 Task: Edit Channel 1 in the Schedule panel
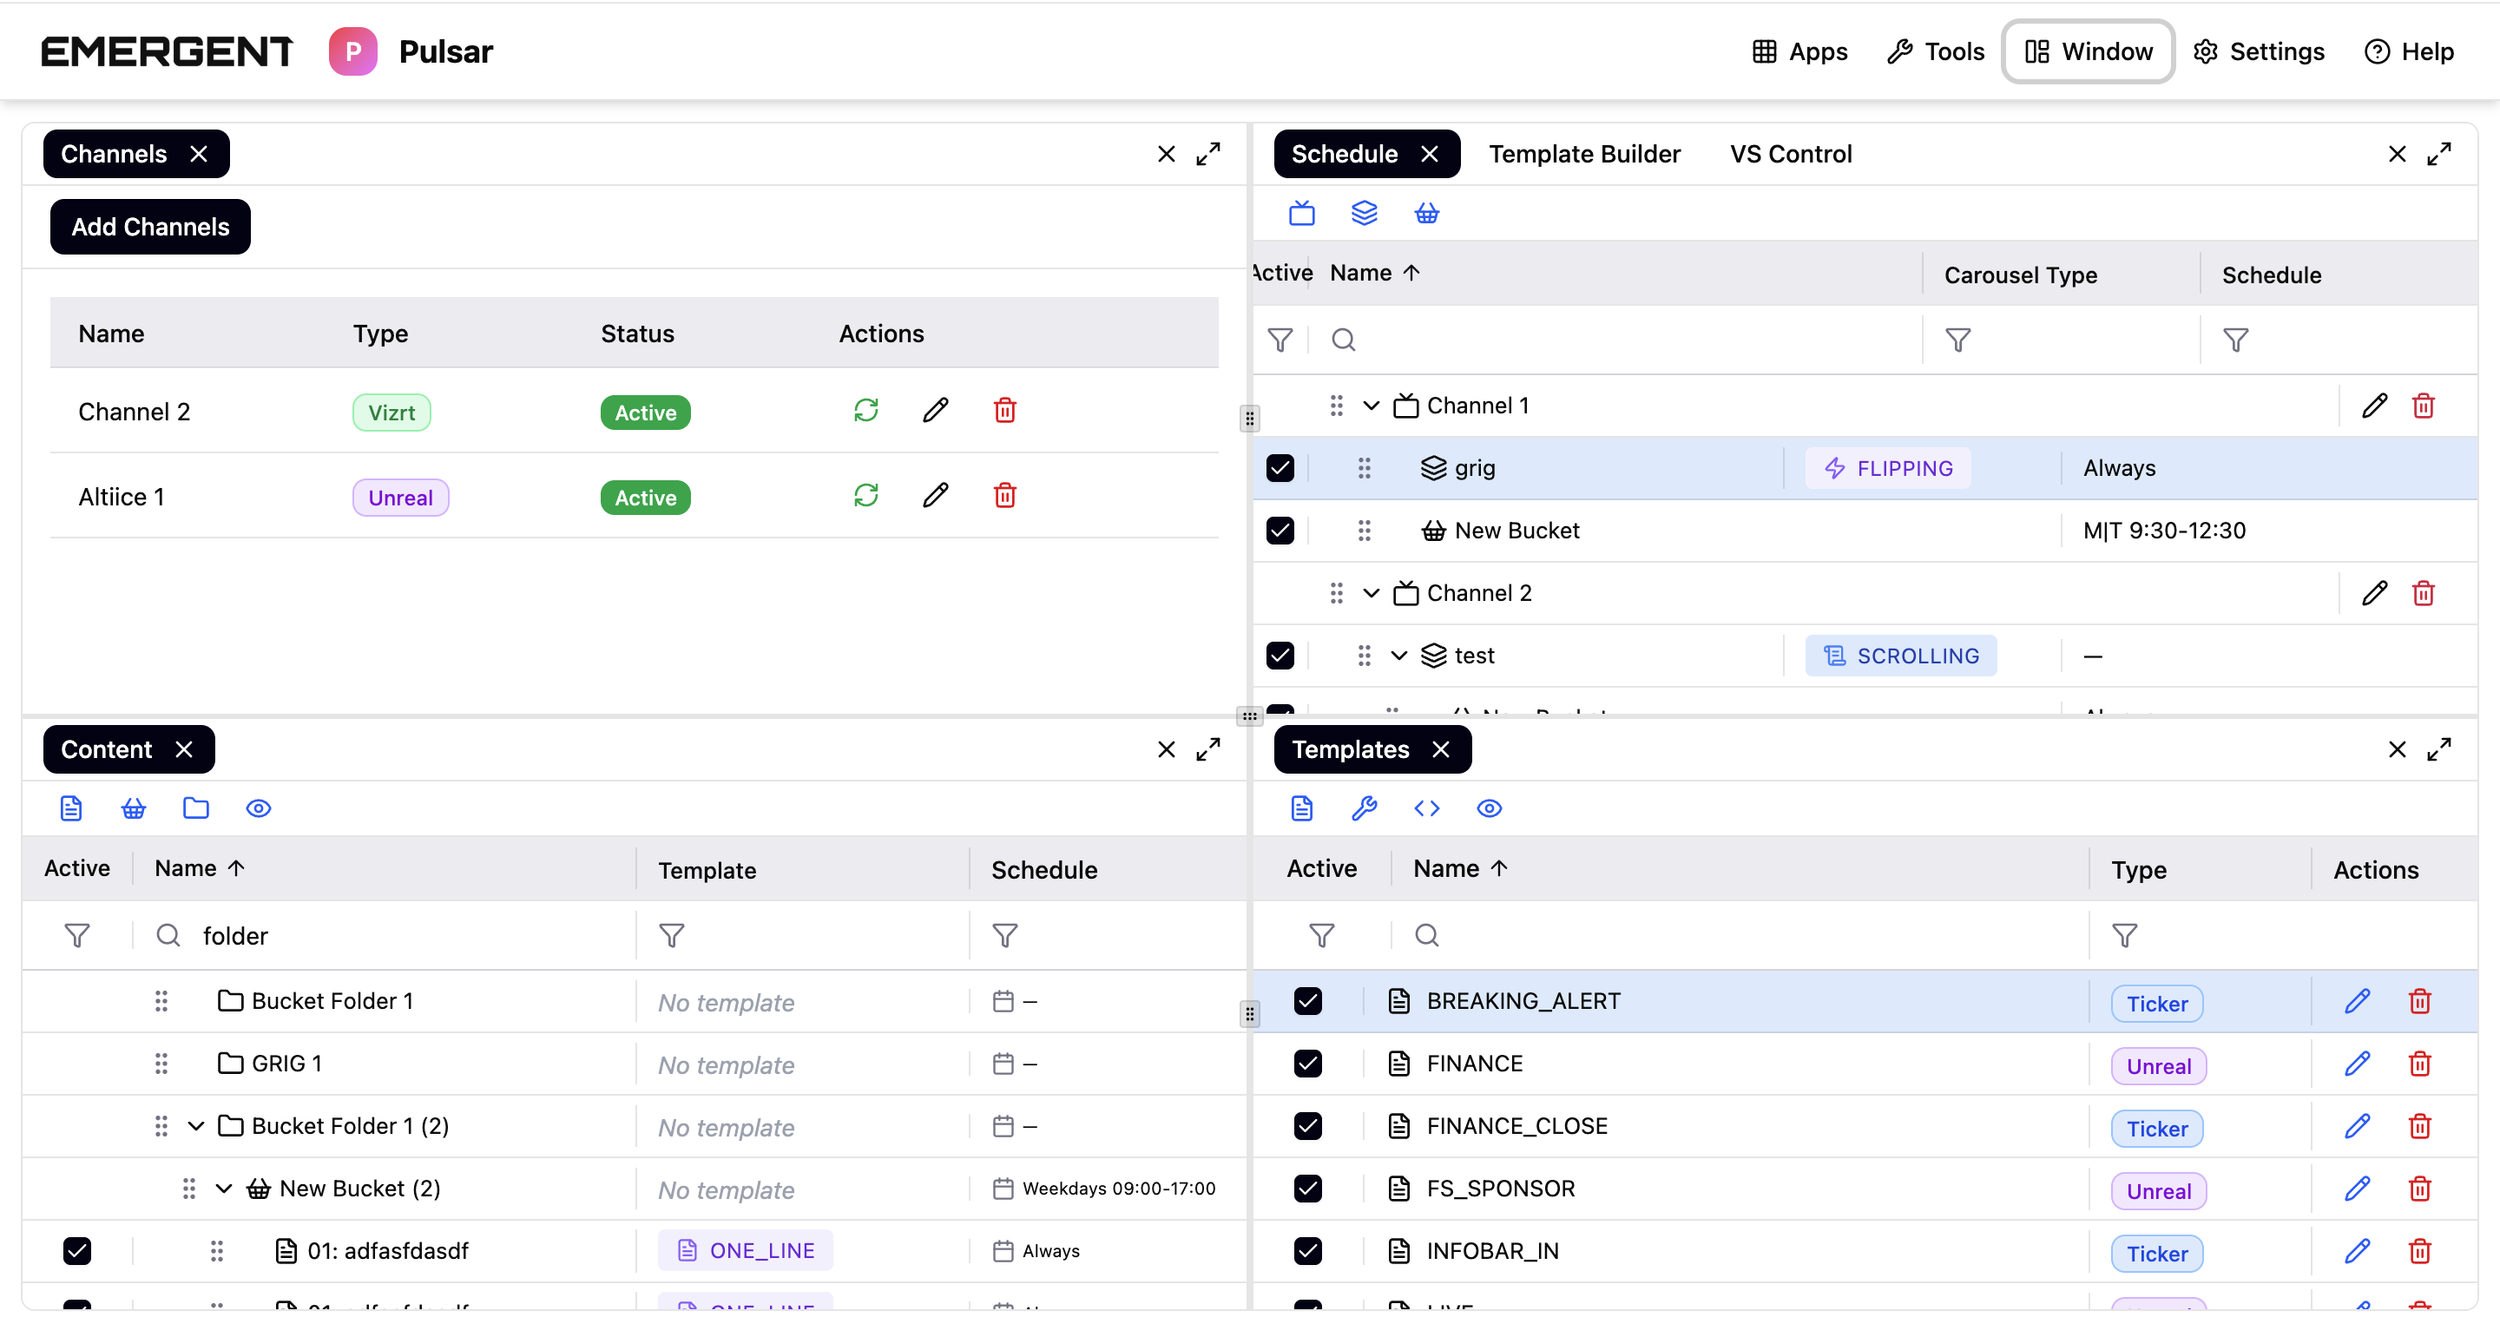click(x=2374, y=405)
